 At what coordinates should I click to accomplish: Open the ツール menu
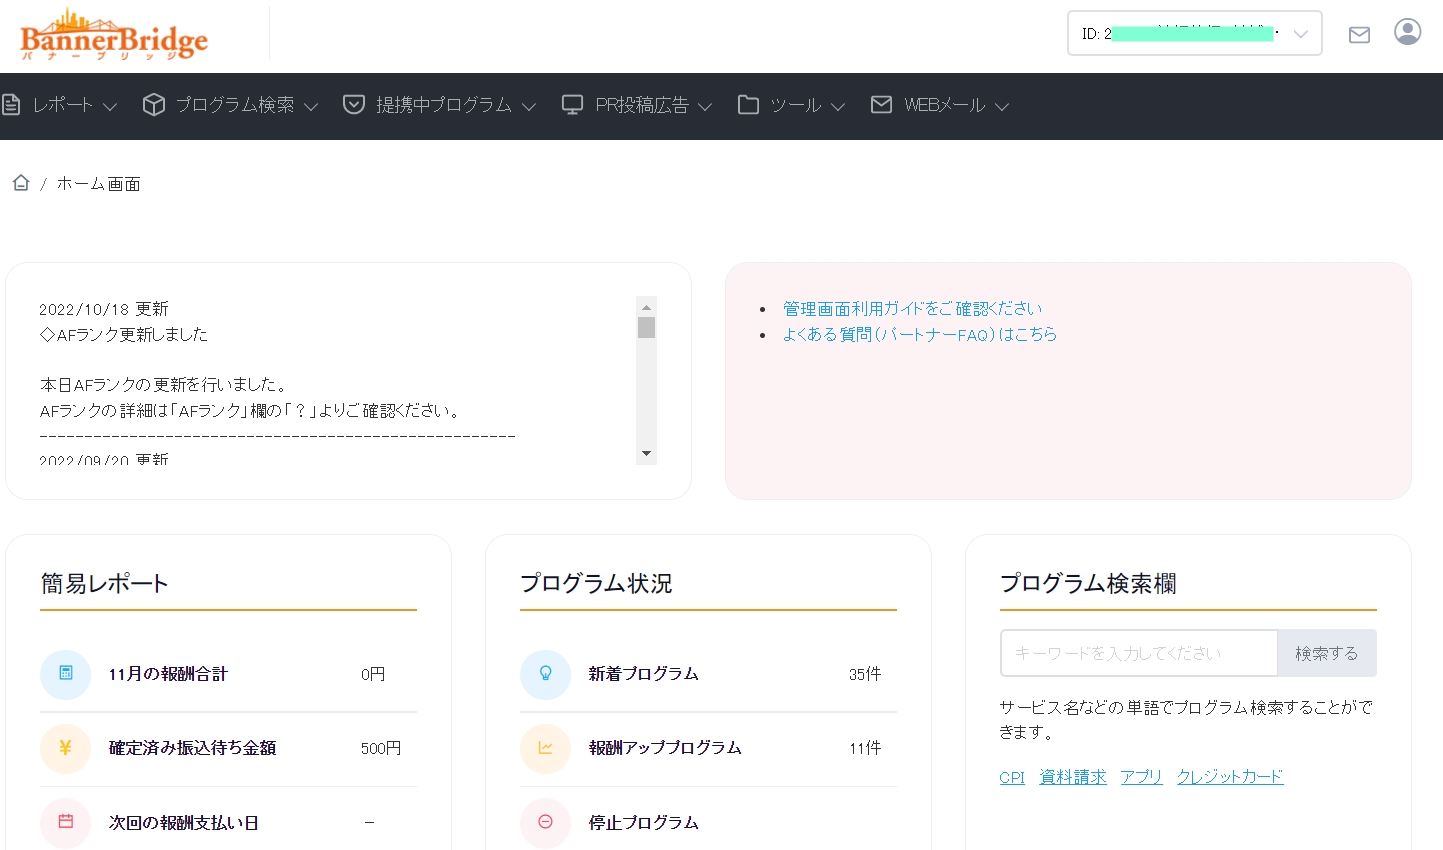click(796, 105)
